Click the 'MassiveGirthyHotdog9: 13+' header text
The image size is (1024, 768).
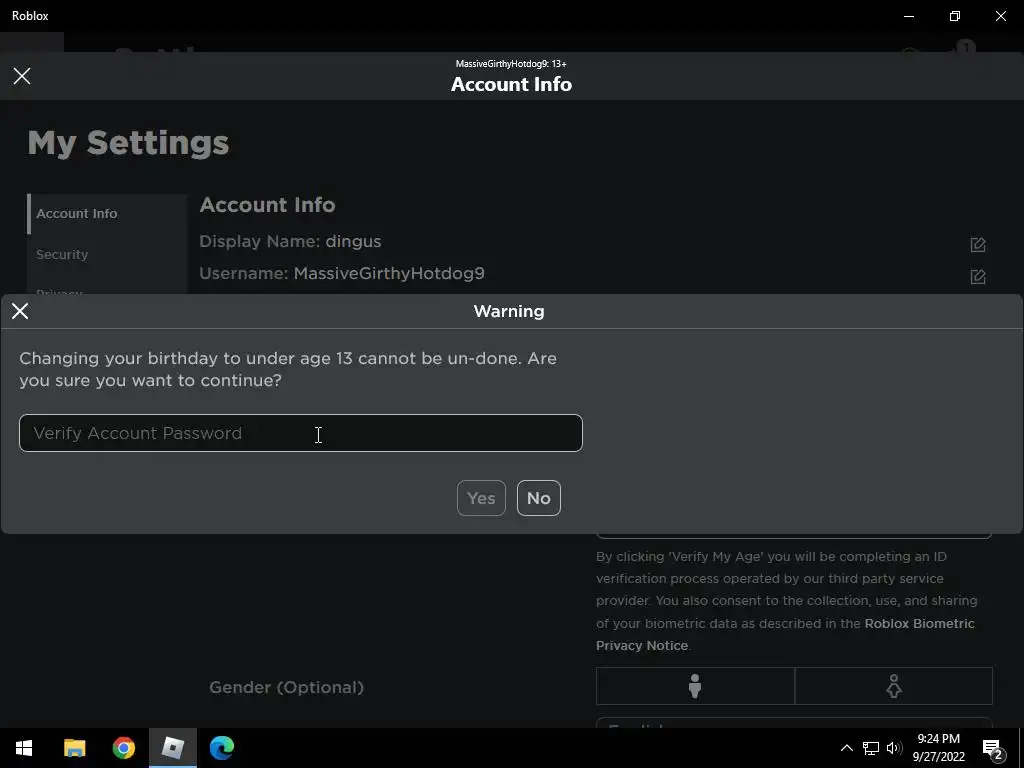click(x=511, y=64)
